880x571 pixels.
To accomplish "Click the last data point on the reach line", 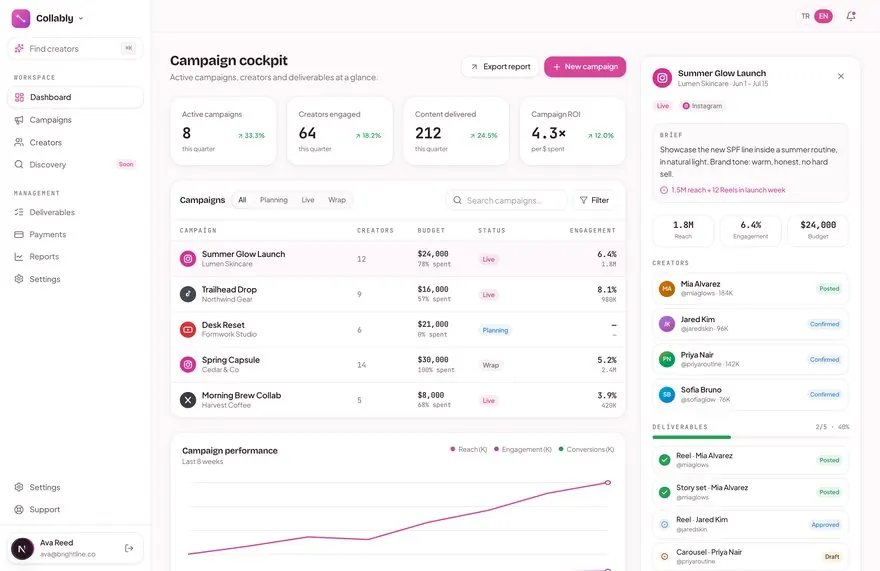I will [x=608, y=483].
